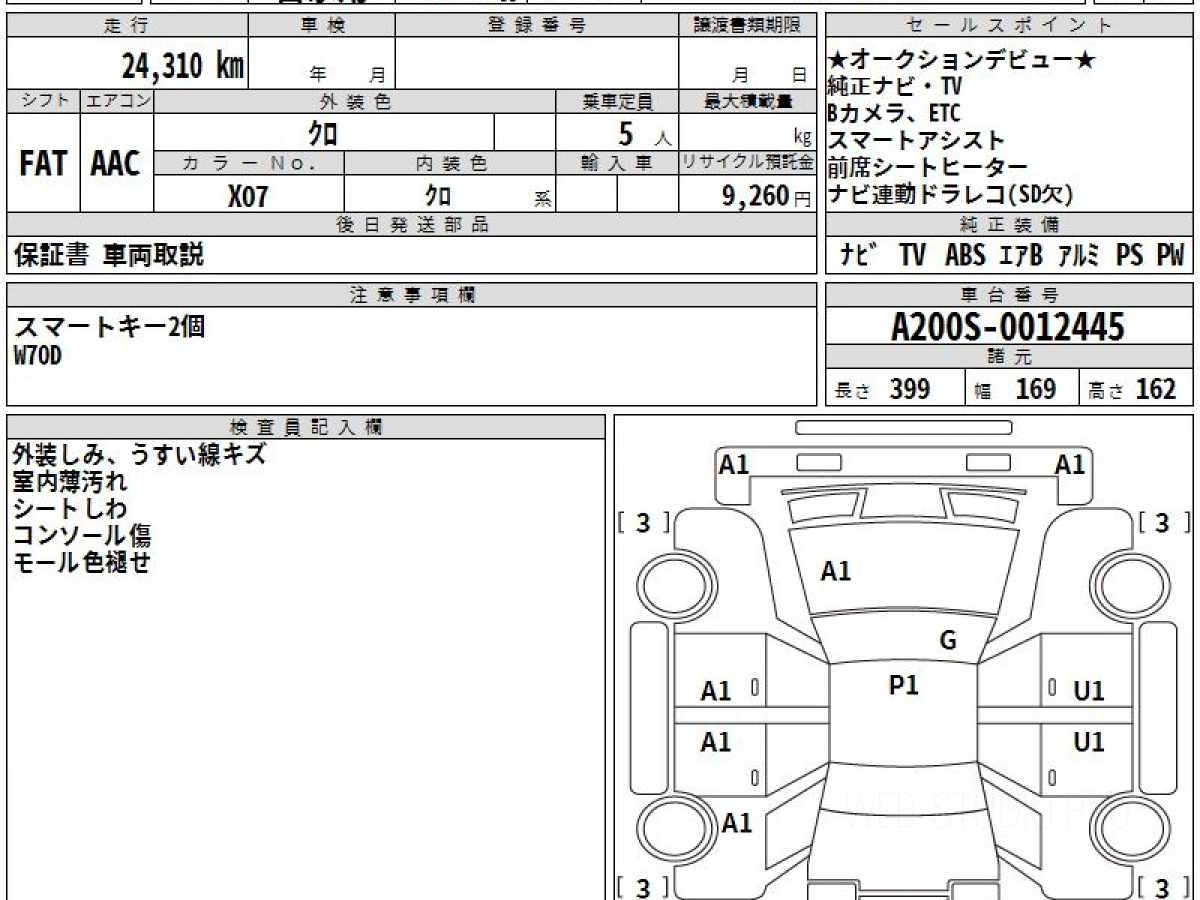Click the Bカメラ、ETC line

point(894,113)
